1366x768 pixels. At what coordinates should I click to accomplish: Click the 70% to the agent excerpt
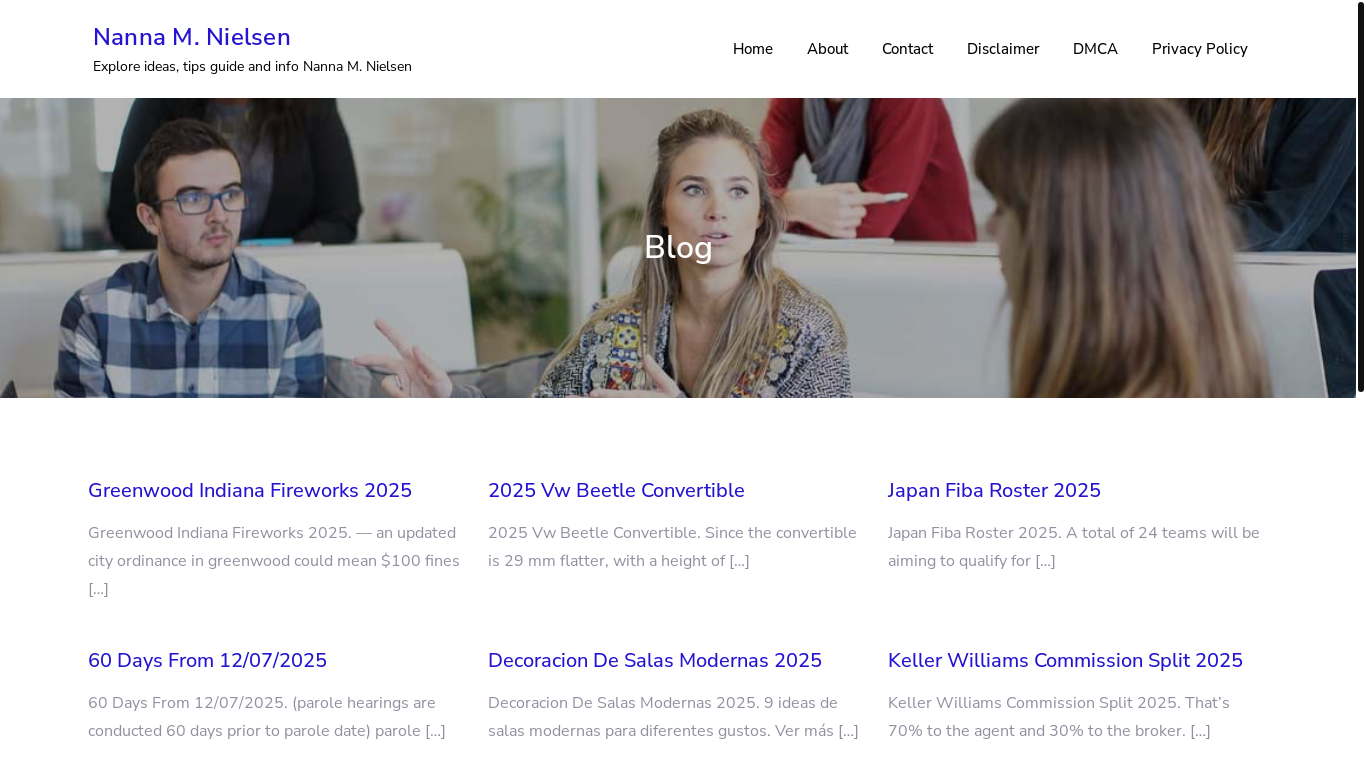1059,717
